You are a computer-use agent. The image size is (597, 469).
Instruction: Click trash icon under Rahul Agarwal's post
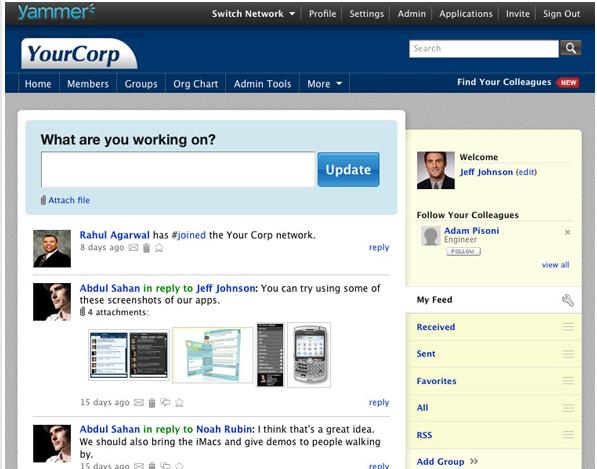tap(146, 248)
